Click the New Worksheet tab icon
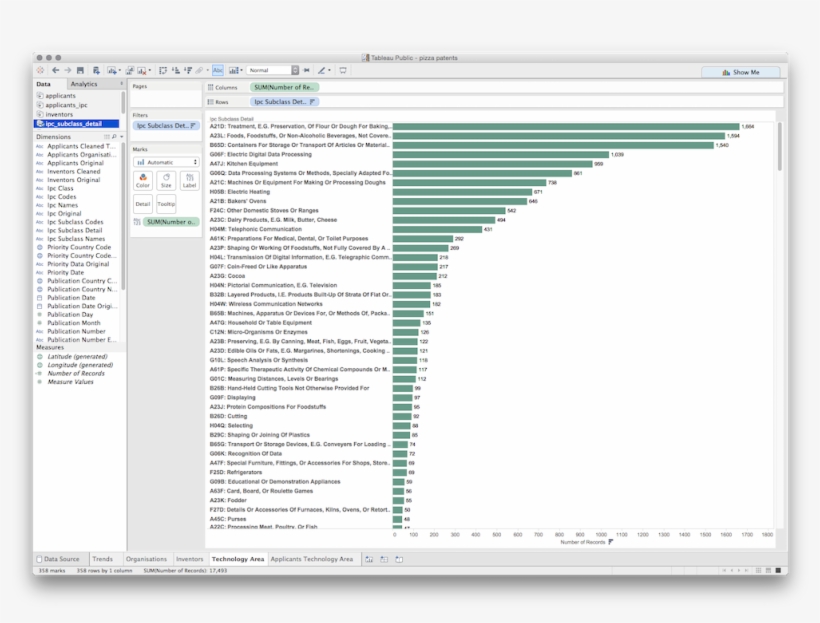Screen dimensions: 820x623 click(x=369, y=559)
